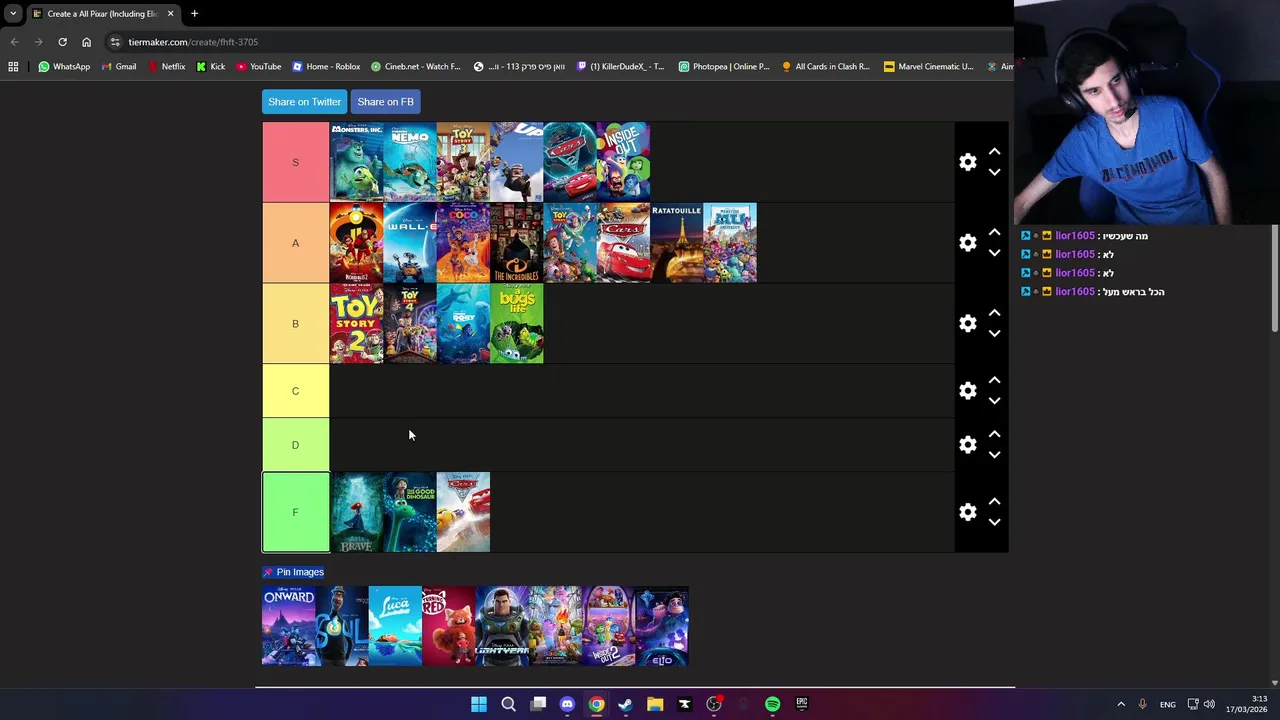Open the Home - Roblox bookmark
1280x720 pixels.
326,67
